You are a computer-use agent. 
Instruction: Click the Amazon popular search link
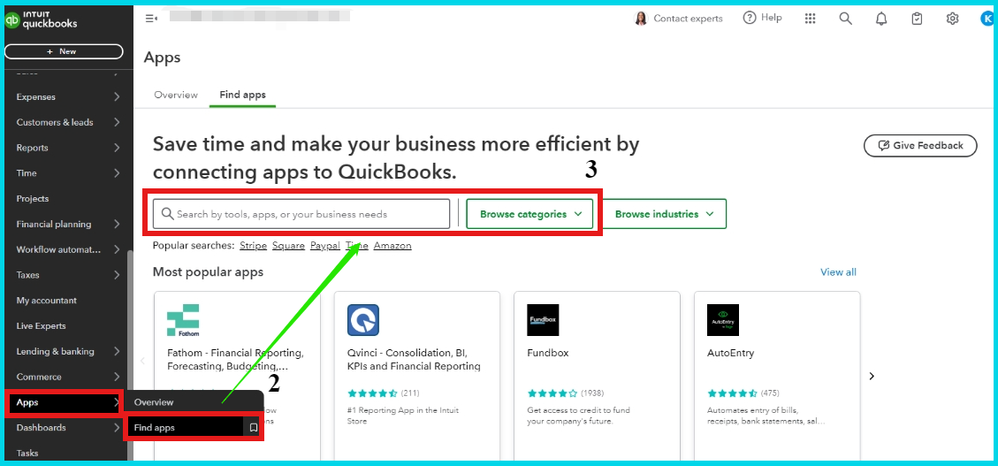(x=393, y=246)
